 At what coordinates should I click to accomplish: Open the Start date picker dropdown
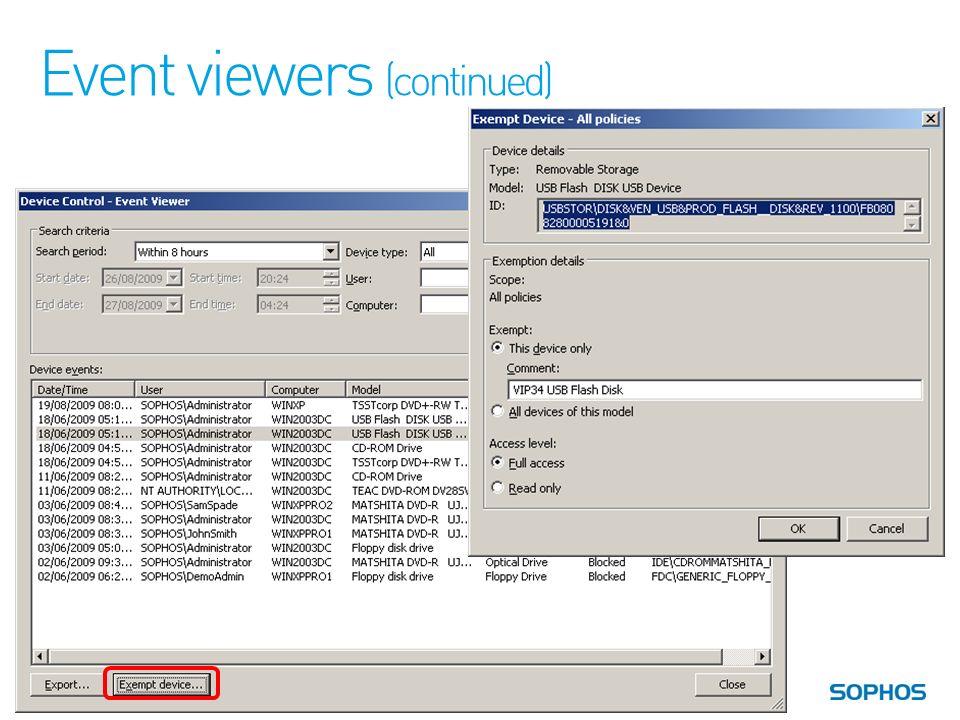(174, 278)
